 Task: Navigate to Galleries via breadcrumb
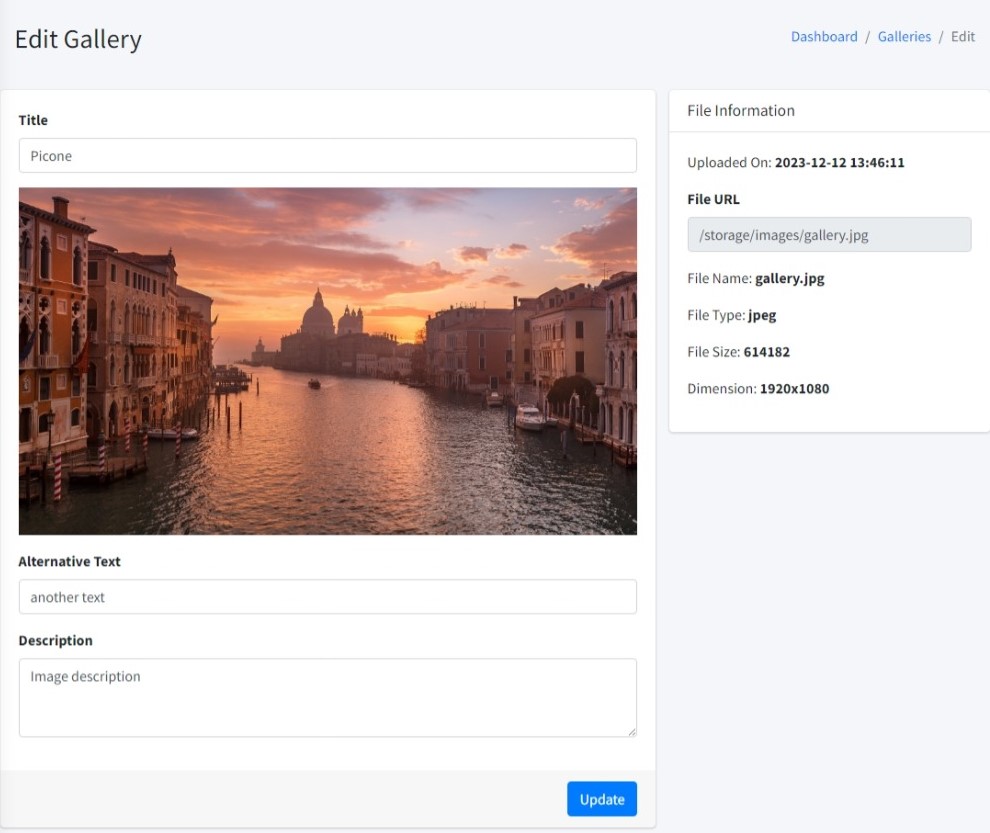903,36
